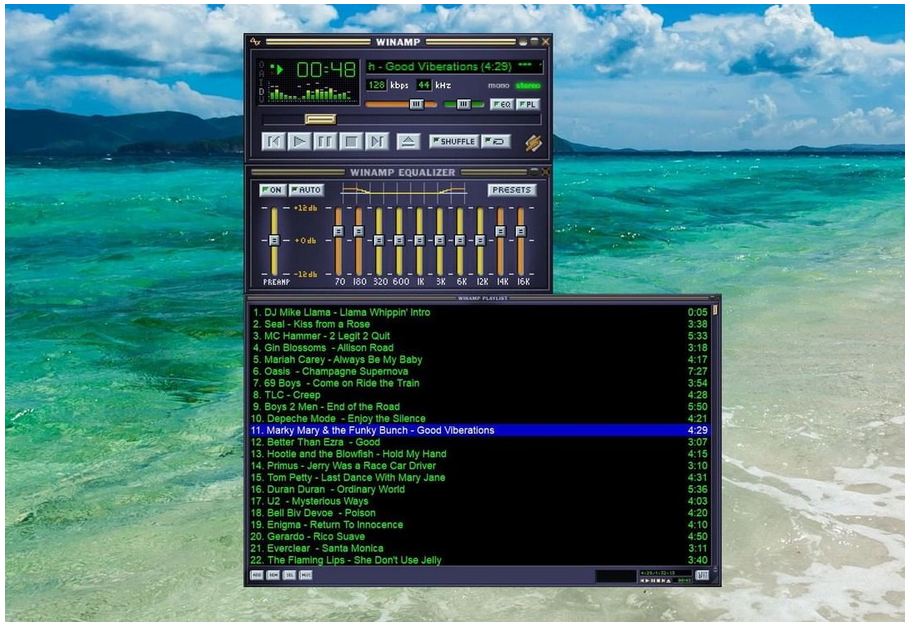
Task: Toggle the Repeat button
Action: click(496, 141)
